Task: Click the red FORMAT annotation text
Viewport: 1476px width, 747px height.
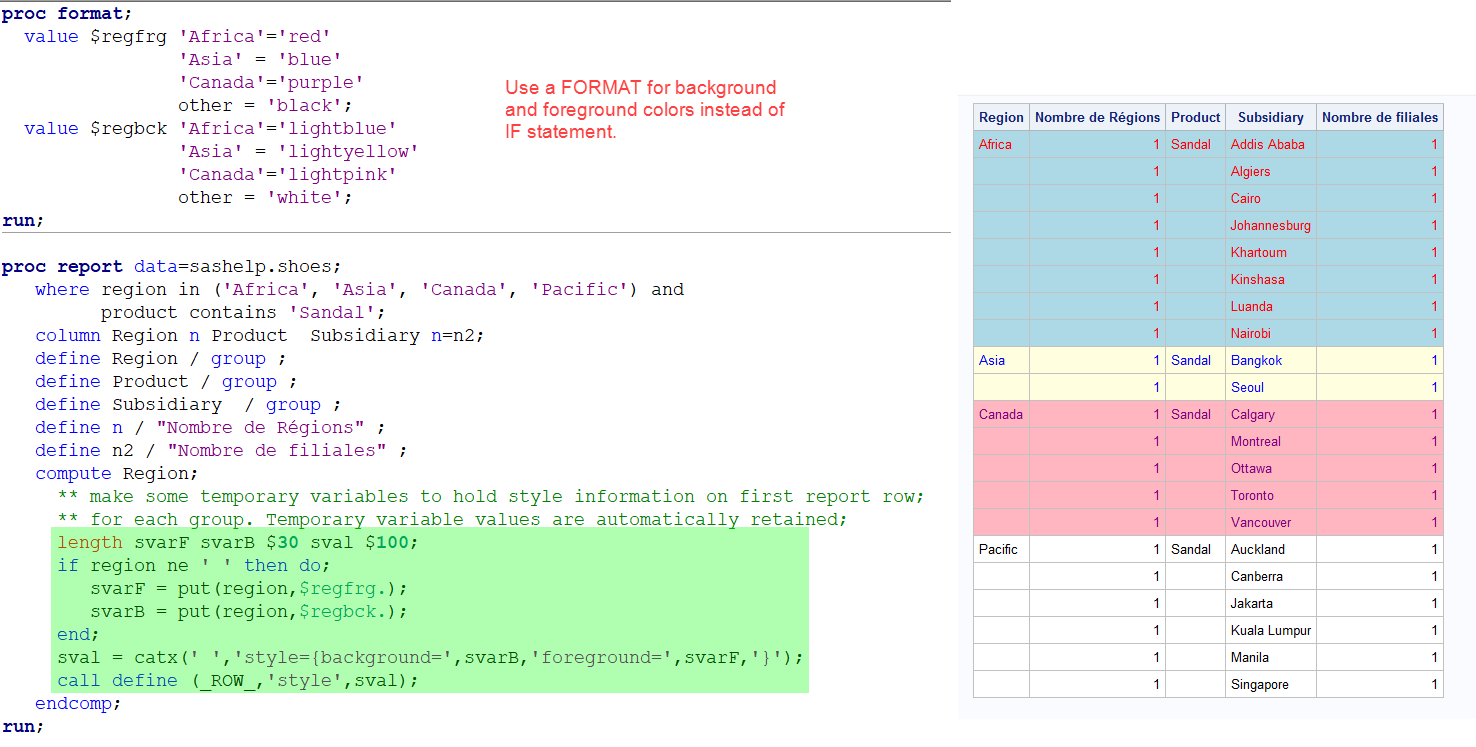Action: click(645, 109)
